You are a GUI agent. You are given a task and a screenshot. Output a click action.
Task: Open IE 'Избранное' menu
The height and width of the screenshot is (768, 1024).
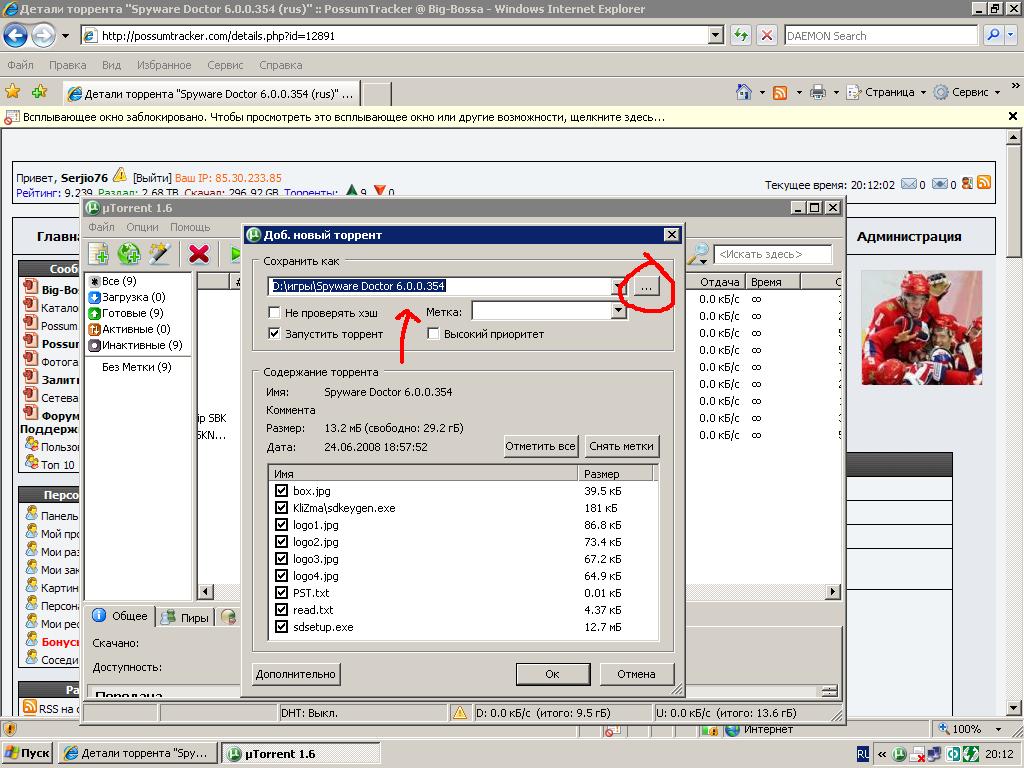click(164, 65)
